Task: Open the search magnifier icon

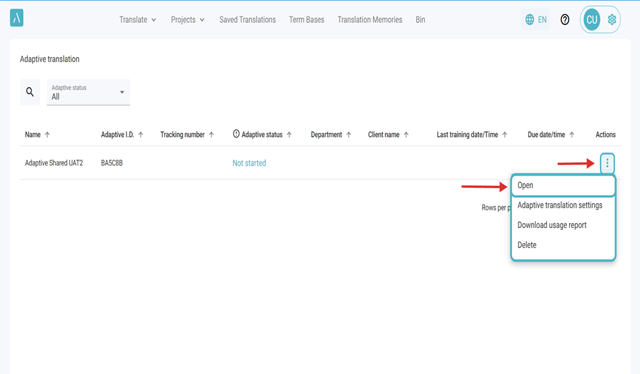Action: (x=30, y=92)
